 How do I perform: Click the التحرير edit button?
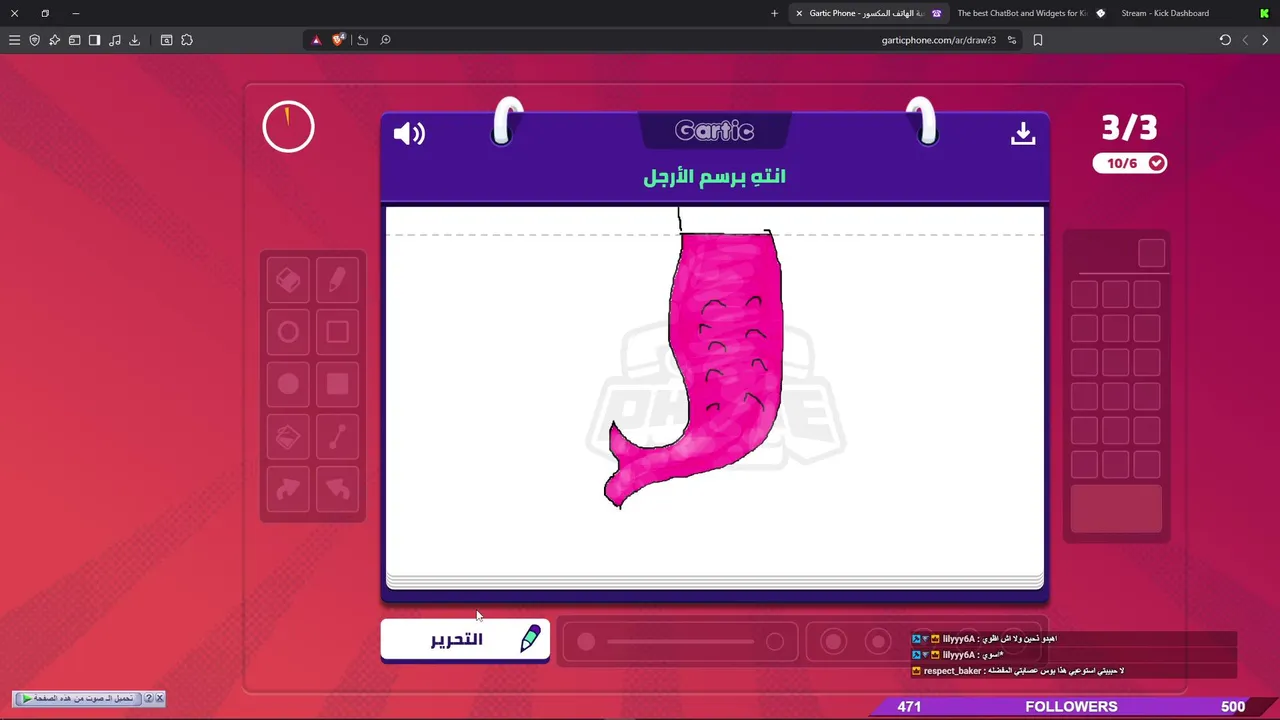pyautogui.click(x=465, y=640)
